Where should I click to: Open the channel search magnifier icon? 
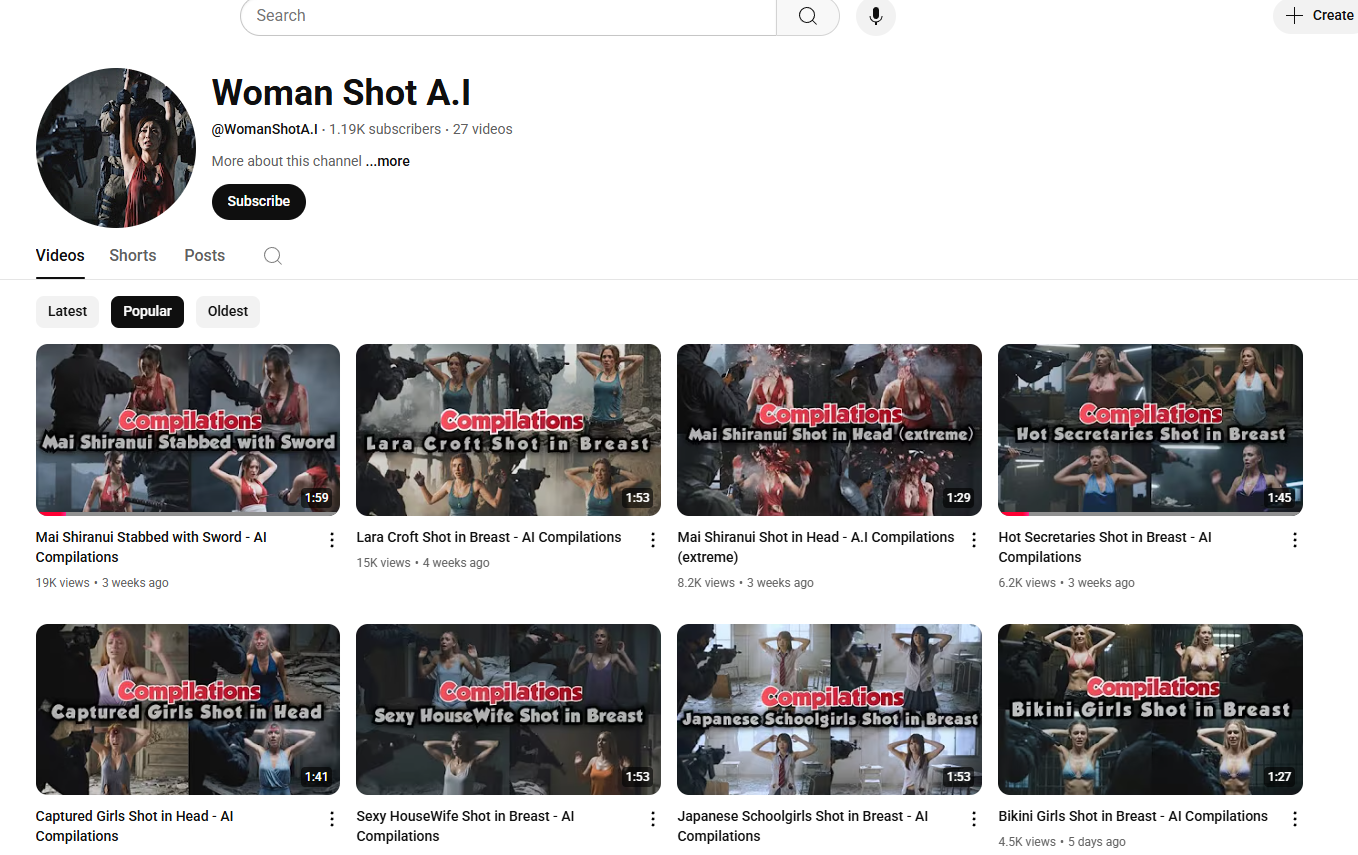[273, 256]
